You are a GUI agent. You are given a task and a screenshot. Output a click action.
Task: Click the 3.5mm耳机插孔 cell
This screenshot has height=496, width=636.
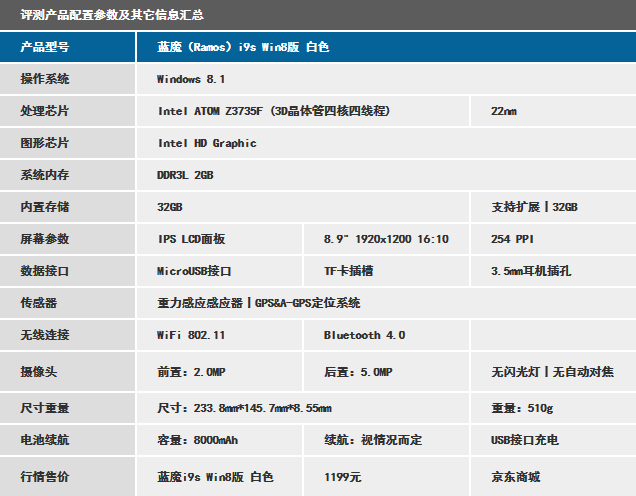(x=553, y=271)
